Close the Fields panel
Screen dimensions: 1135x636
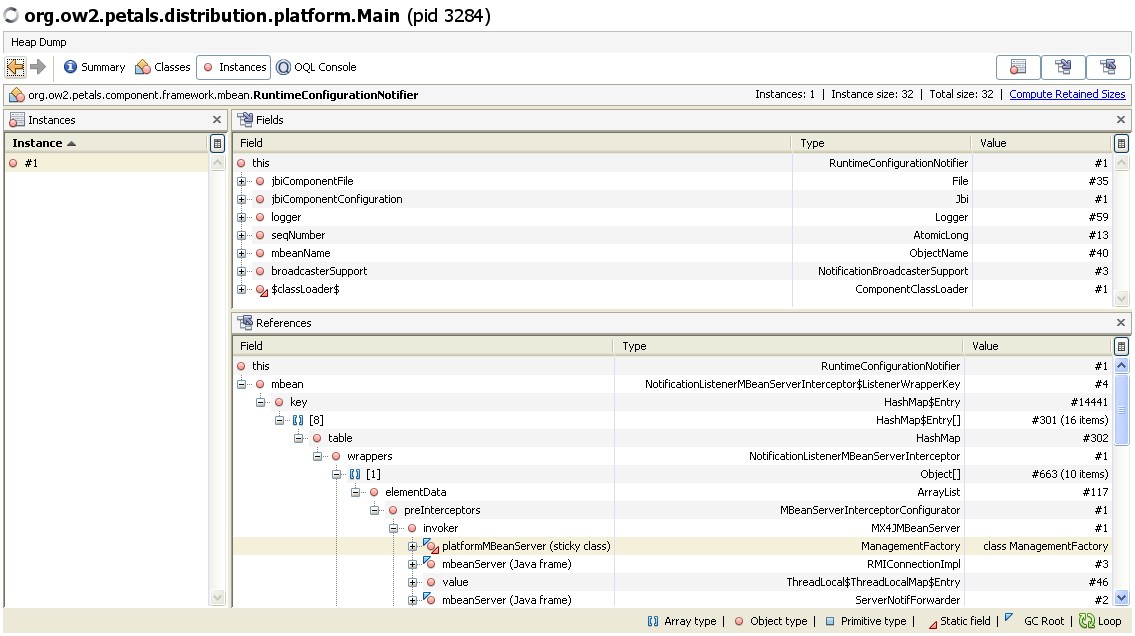1121,120
